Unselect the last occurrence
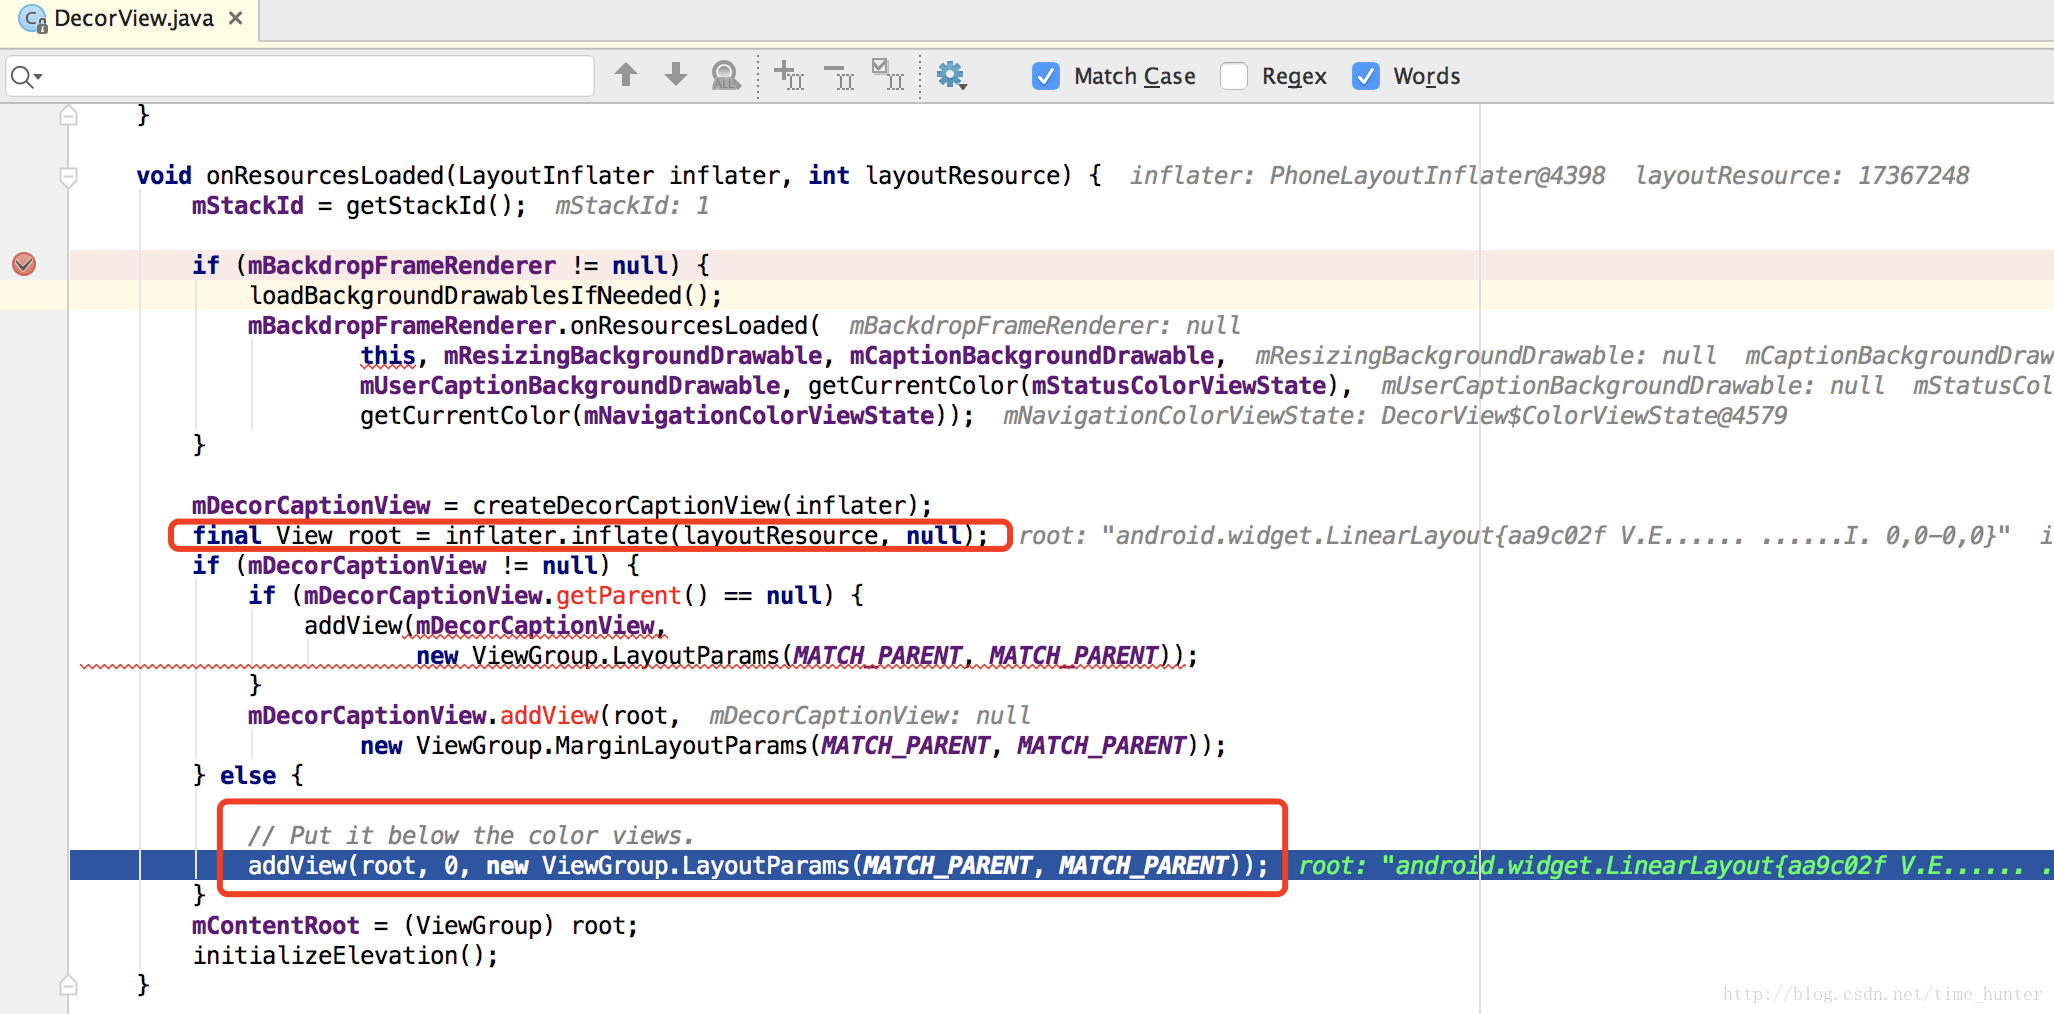 click(839, 76)
